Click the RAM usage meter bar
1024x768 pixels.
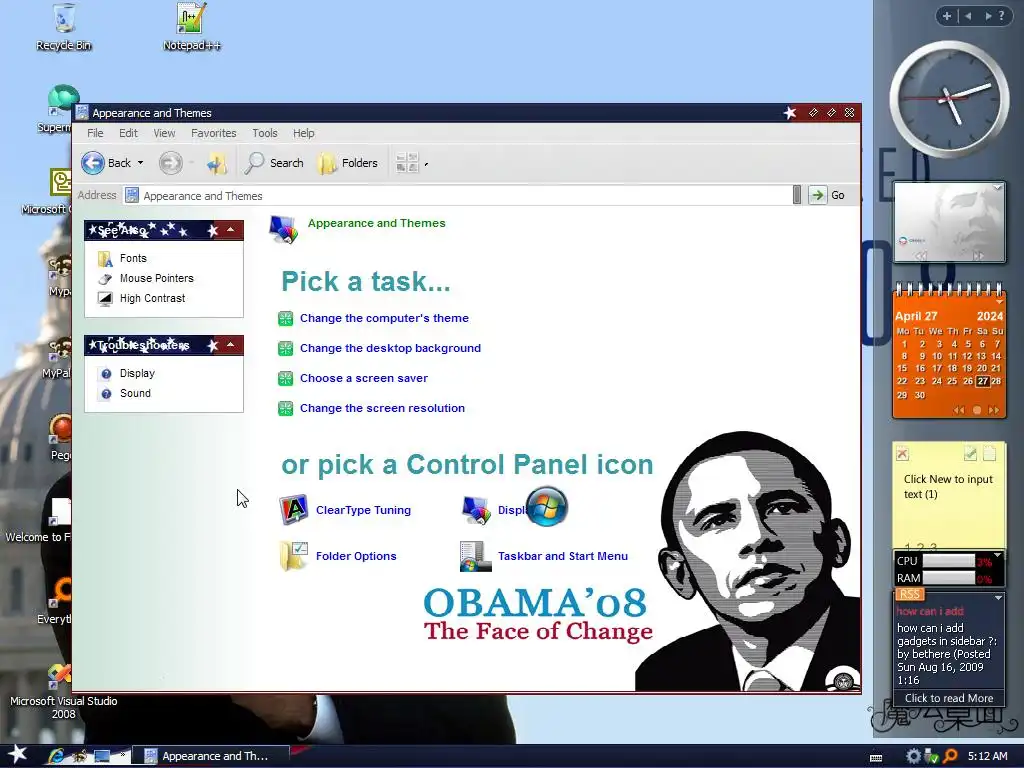pos(948,578)
